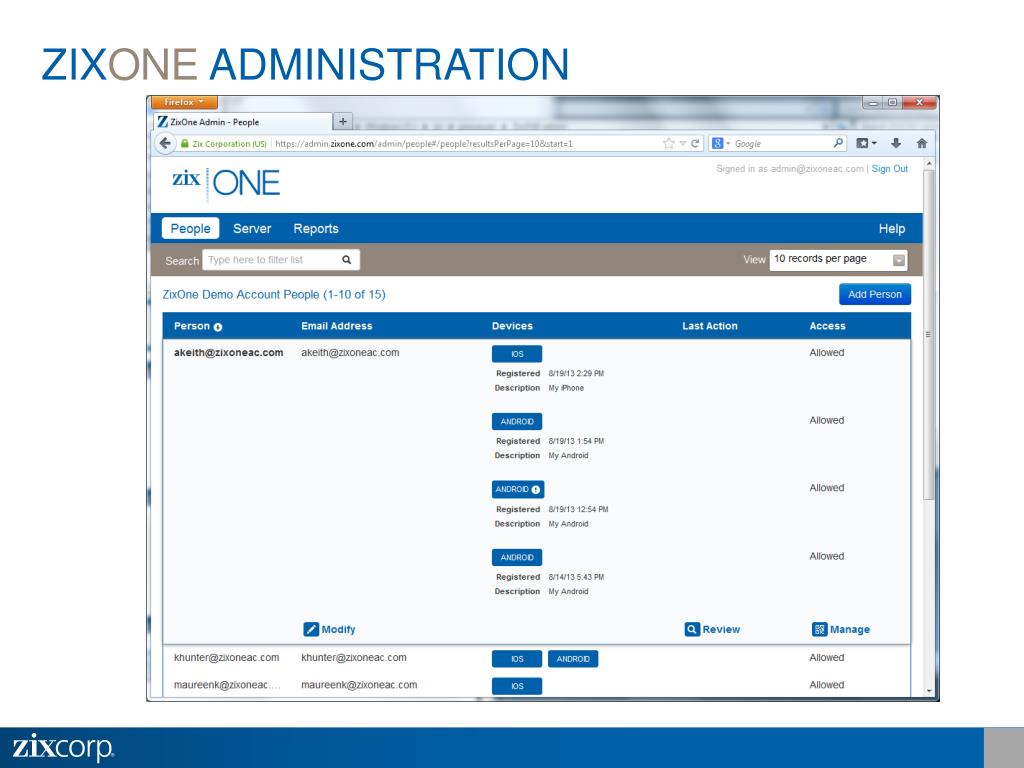Click the Review link
This screenshot has height=768, width=1024.
tap(721, 630)
